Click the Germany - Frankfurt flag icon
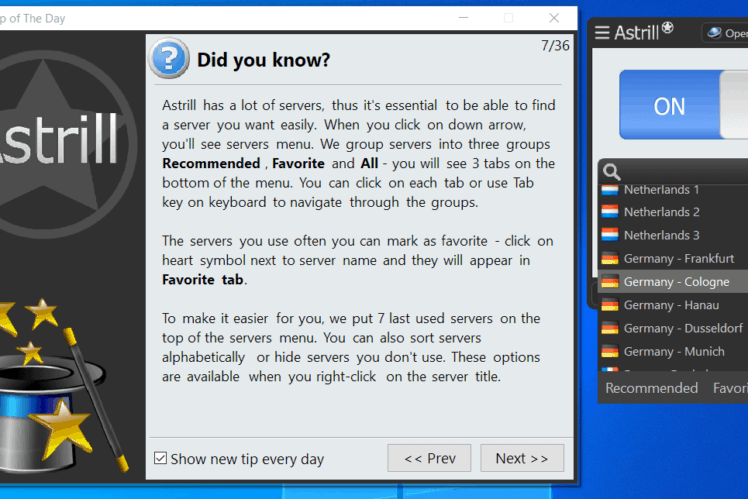This screenshot has width=748, height=499. click(610, 259)
